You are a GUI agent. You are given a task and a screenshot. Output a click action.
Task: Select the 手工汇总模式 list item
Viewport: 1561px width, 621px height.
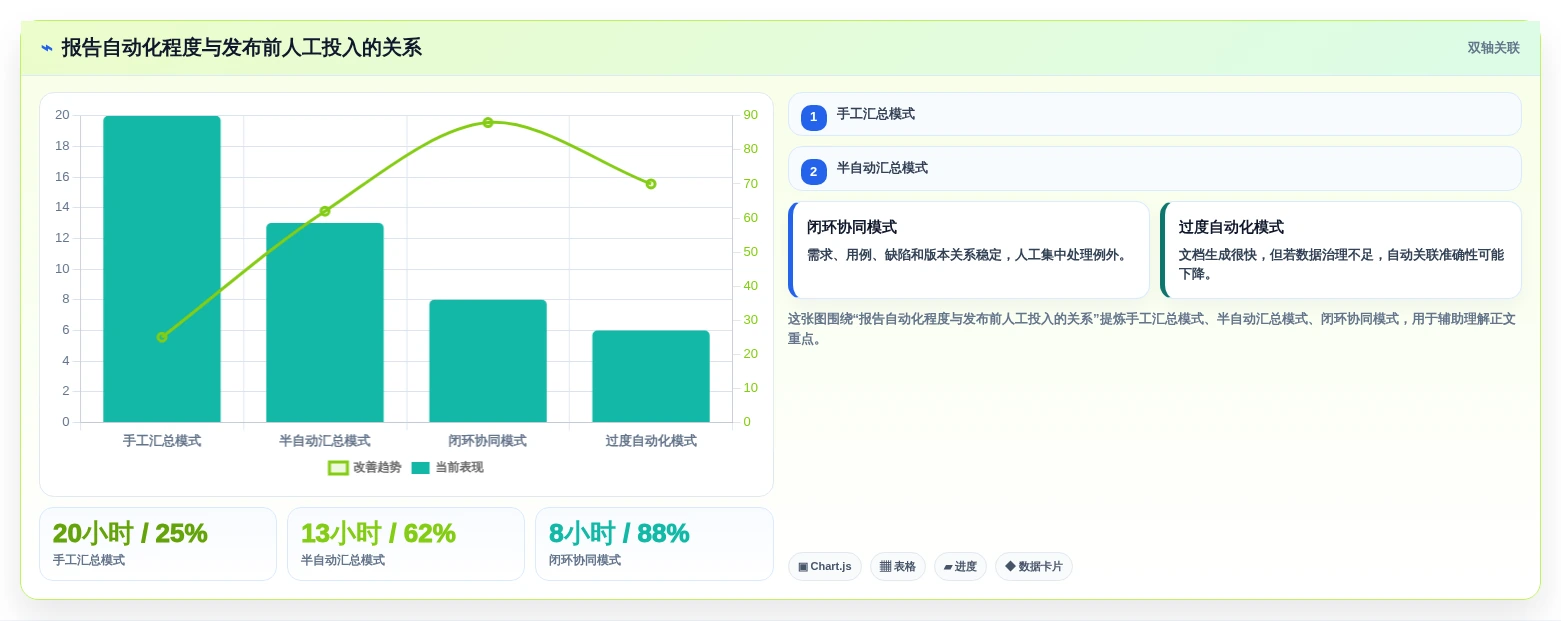(1154, 114)
